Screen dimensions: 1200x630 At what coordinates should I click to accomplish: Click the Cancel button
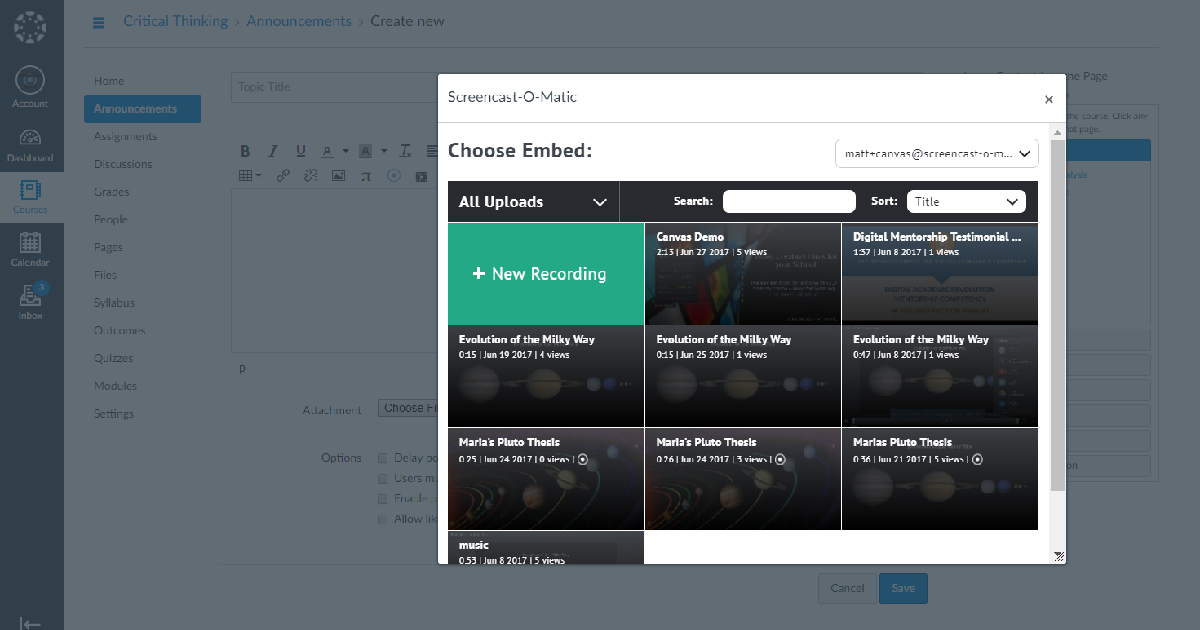847,588
